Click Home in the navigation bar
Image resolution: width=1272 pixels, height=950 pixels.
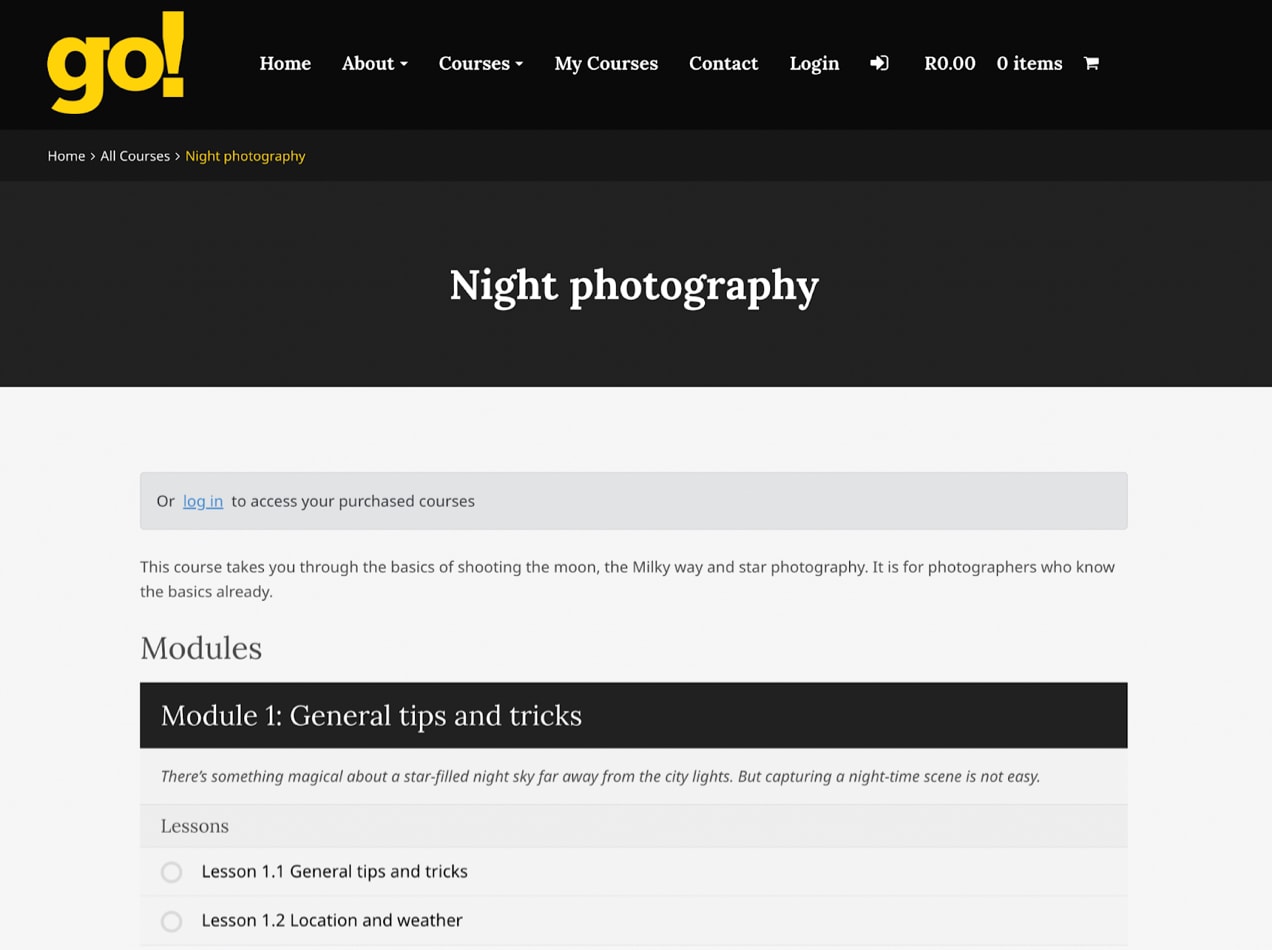tap(285, 63)
